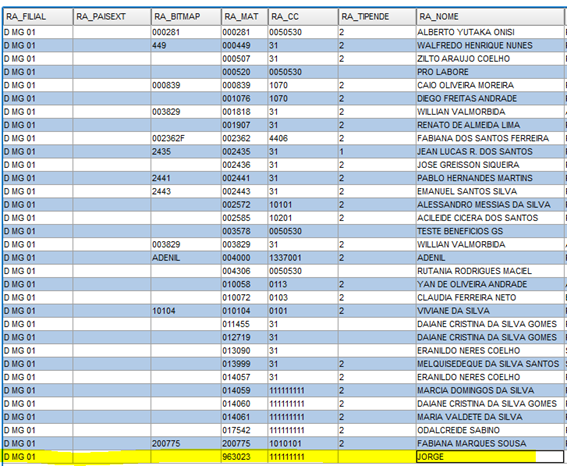Select the RA_MAT cell 017542

point(244,430)
